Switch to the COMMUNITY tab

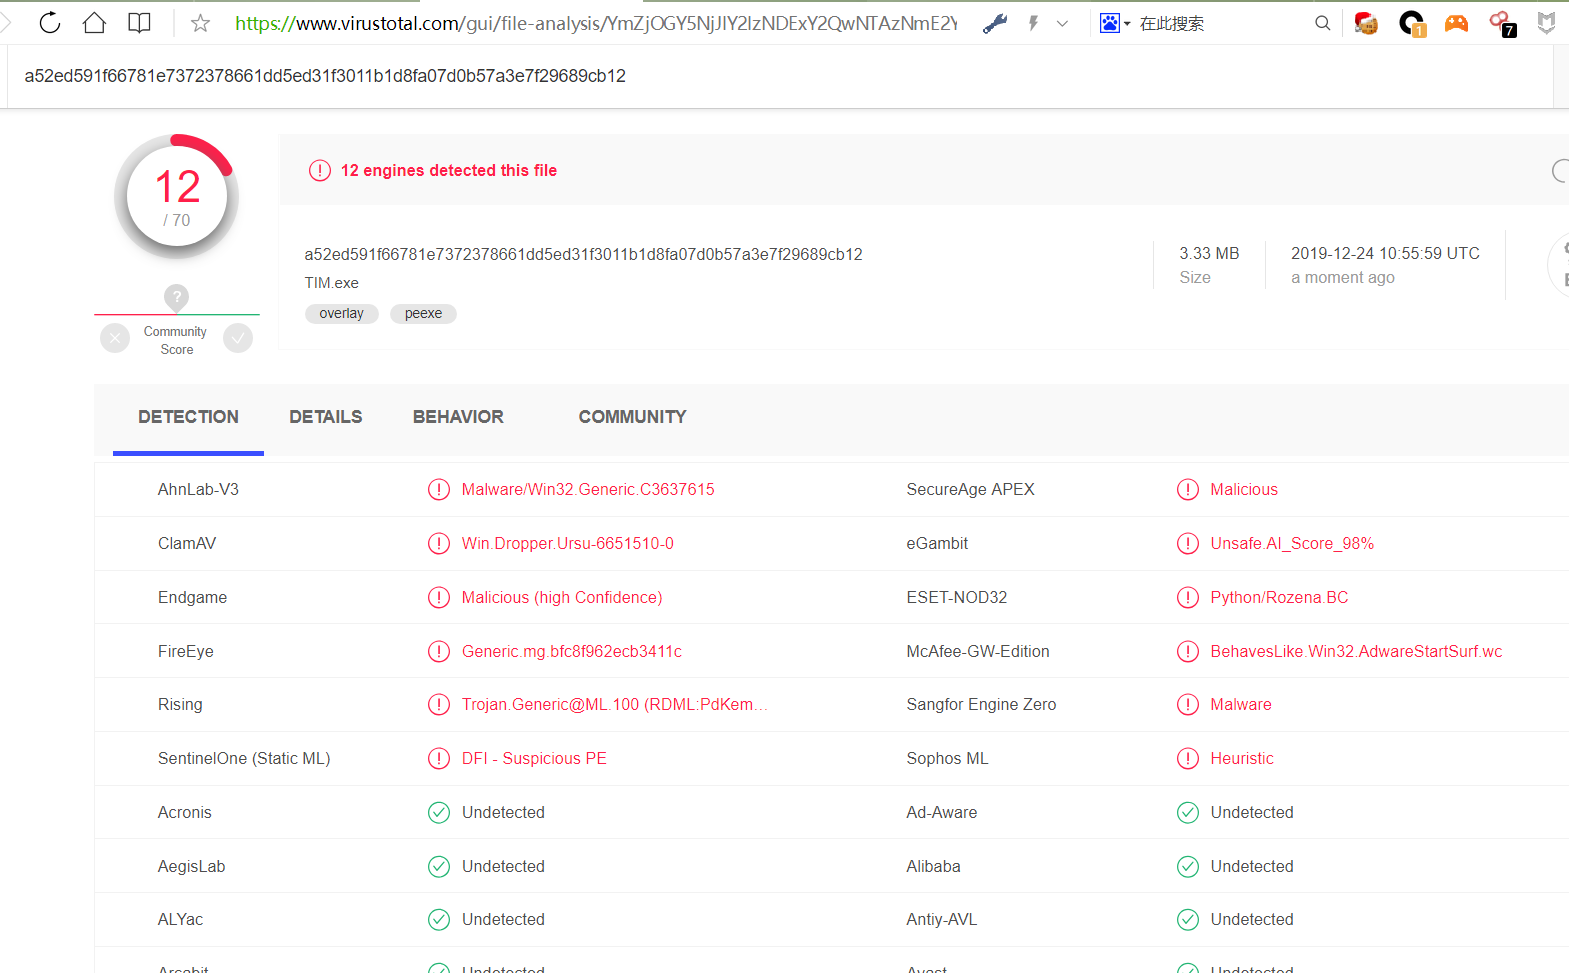[632, 417]
